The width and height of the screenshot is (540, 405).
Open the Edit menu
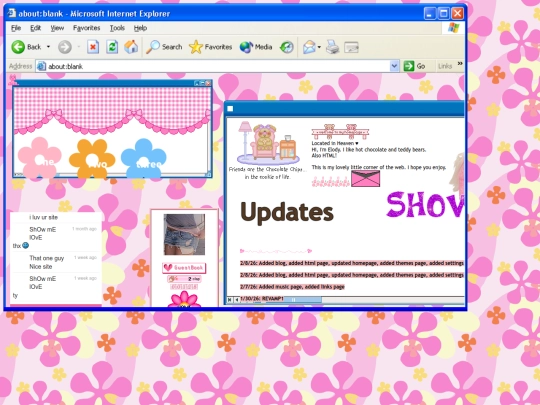point(35,28)
